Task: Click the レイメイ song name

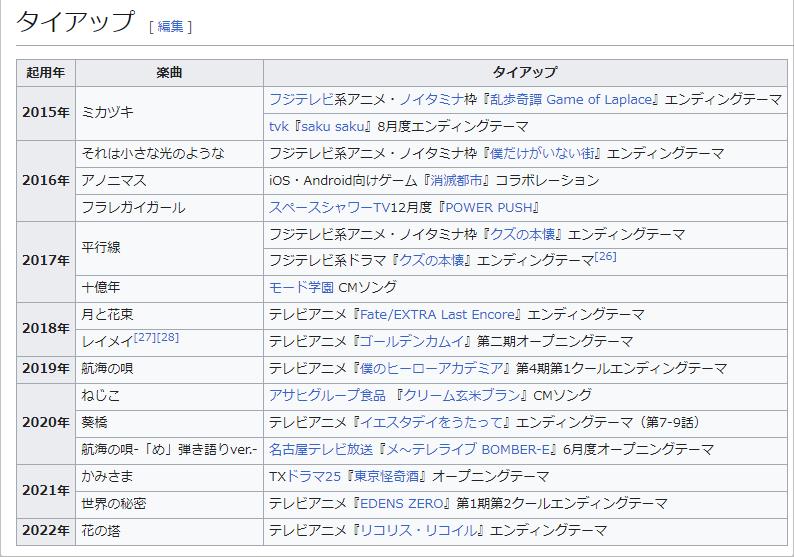Action: tap(107, 342)
